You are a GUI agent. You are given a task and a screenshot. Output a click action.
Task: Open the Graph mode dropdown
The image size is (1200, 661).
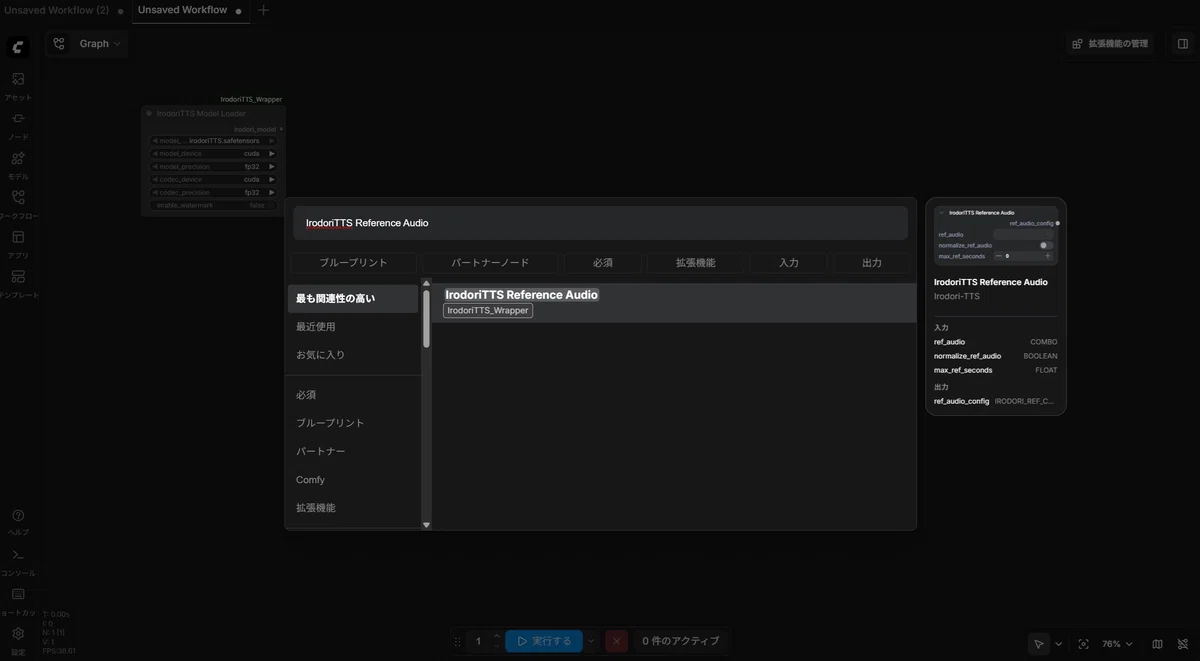coord(100,44)
